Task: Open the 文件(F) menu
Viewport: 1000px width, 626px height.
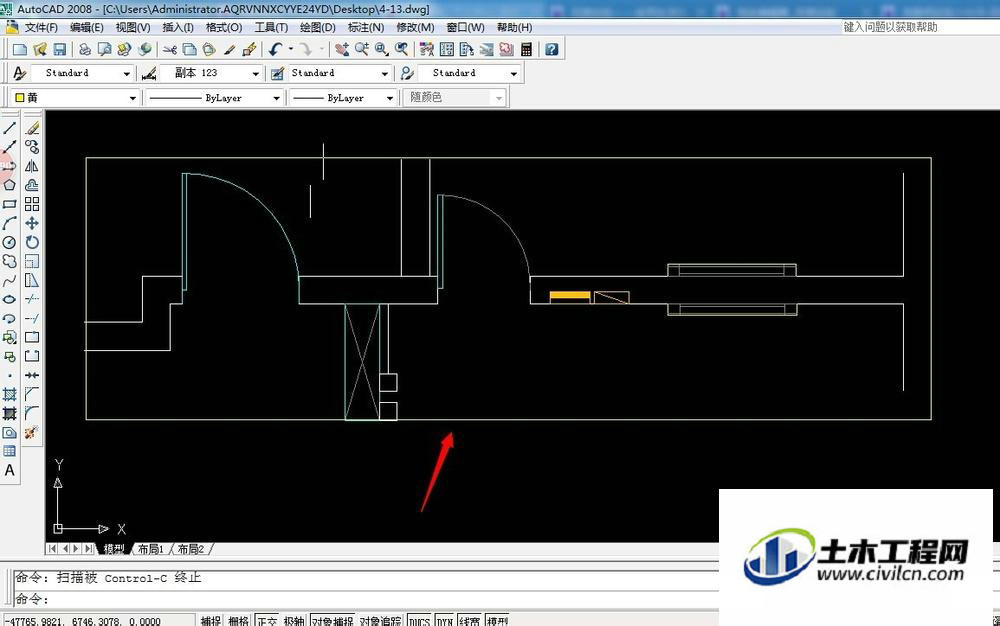Action: (x=41, y=27)
